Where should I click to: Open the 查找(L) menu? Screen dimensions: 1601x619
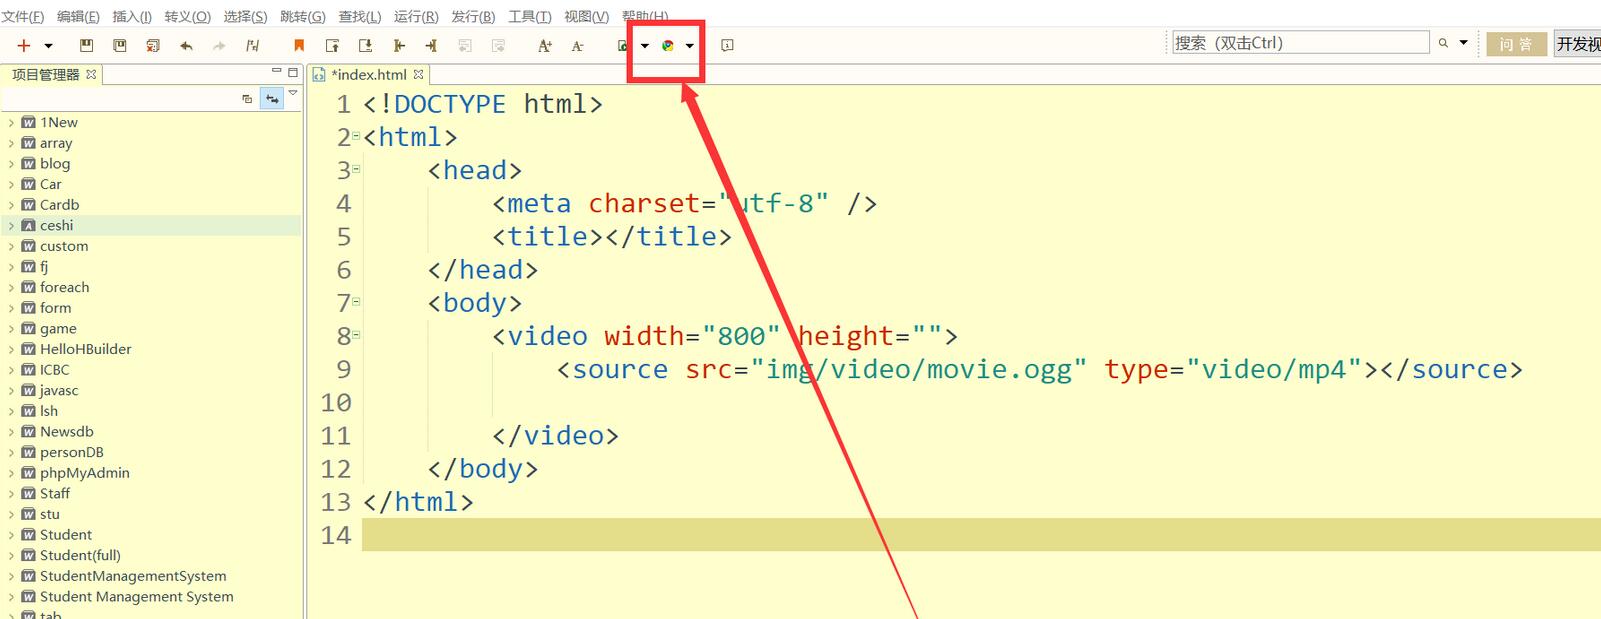click(359, 16)
